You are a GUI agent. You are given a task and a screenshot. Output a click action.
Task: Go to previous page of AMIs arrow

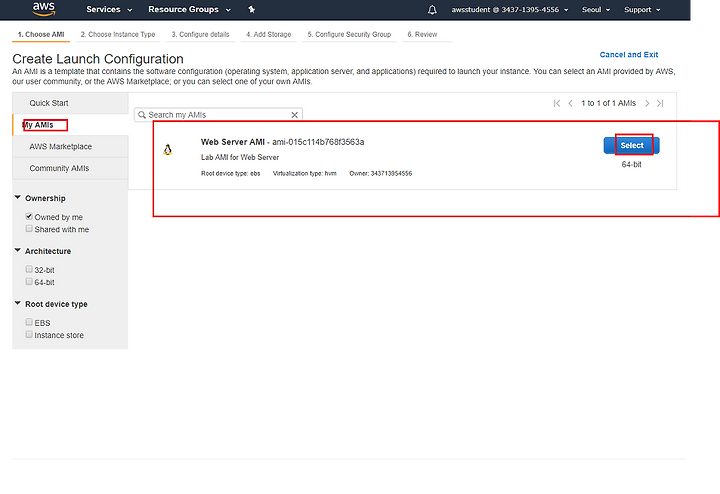click(x=570, y=103)
